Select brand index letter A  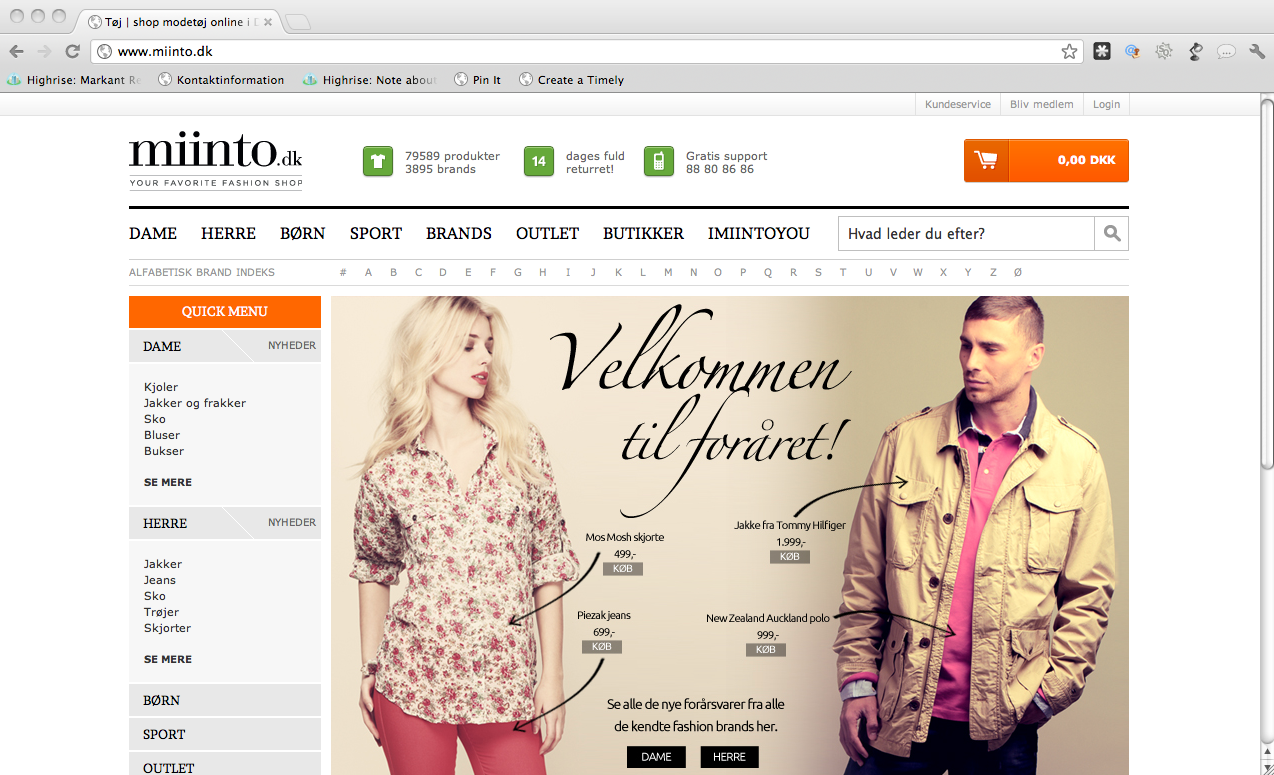point(368,272)
